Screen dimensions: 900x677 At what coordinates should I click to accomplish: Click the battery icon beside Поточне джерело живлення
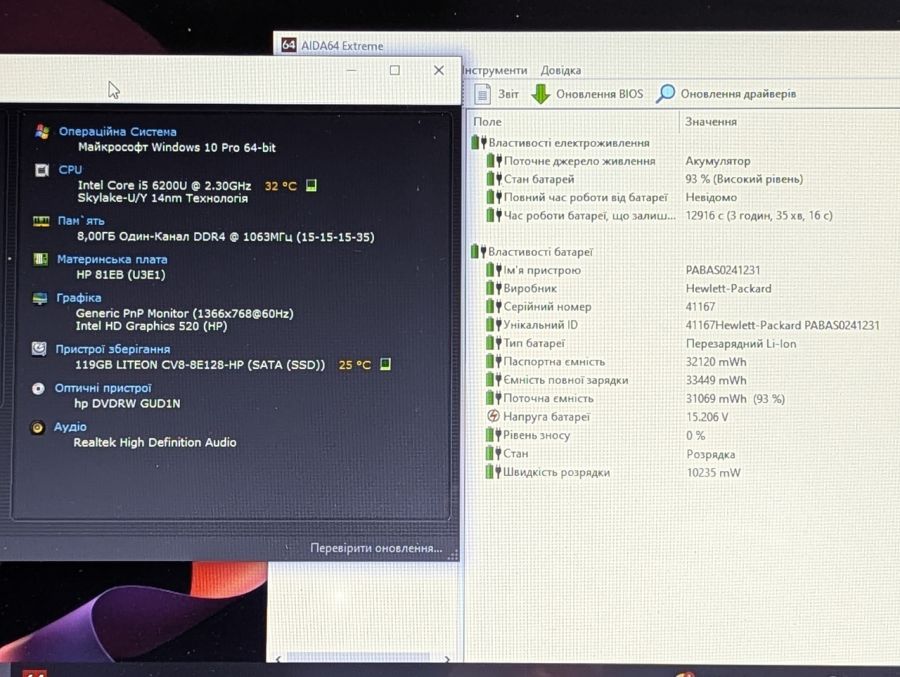pos(494,161)
